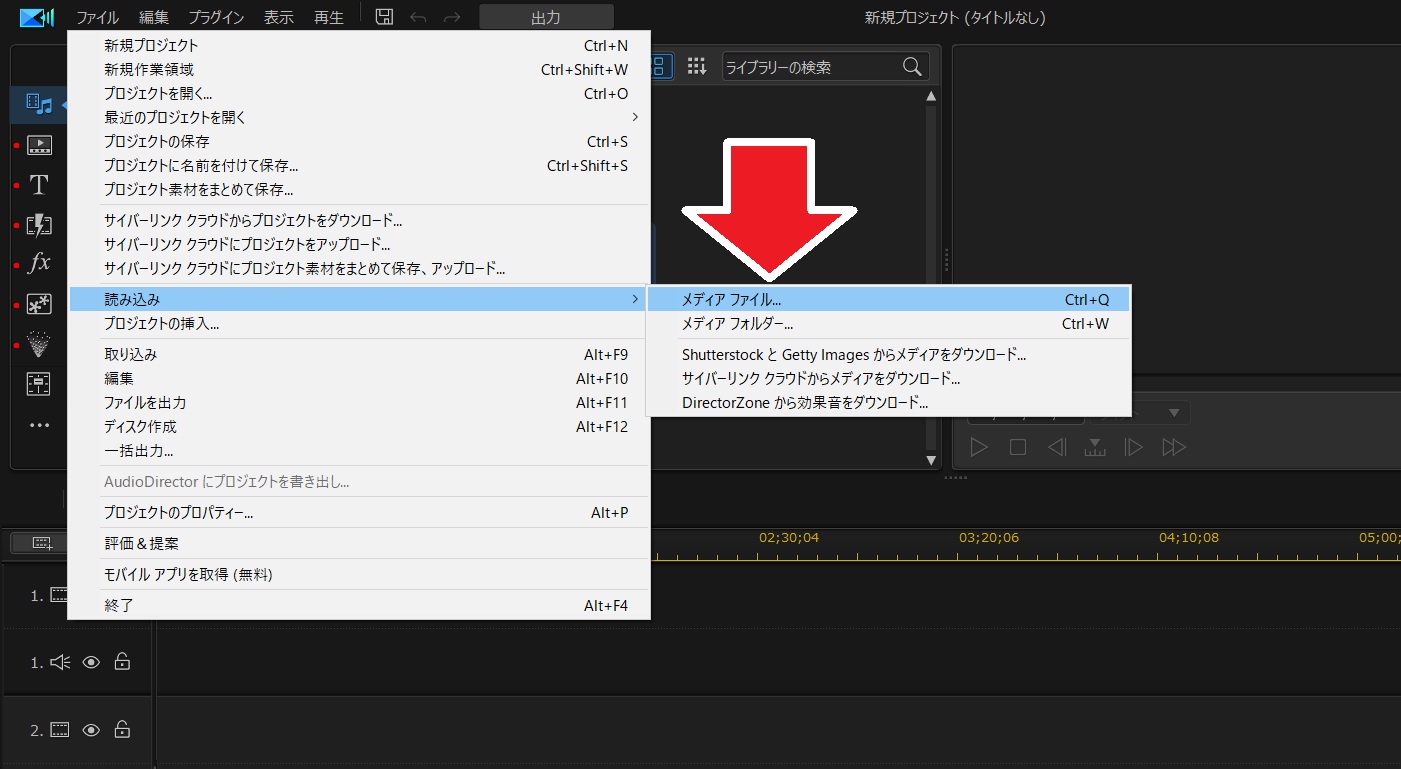Select DirectorZone から効果音をダウンロード...
Viewport: 1401px width, 769px height.
click(889, 403)
